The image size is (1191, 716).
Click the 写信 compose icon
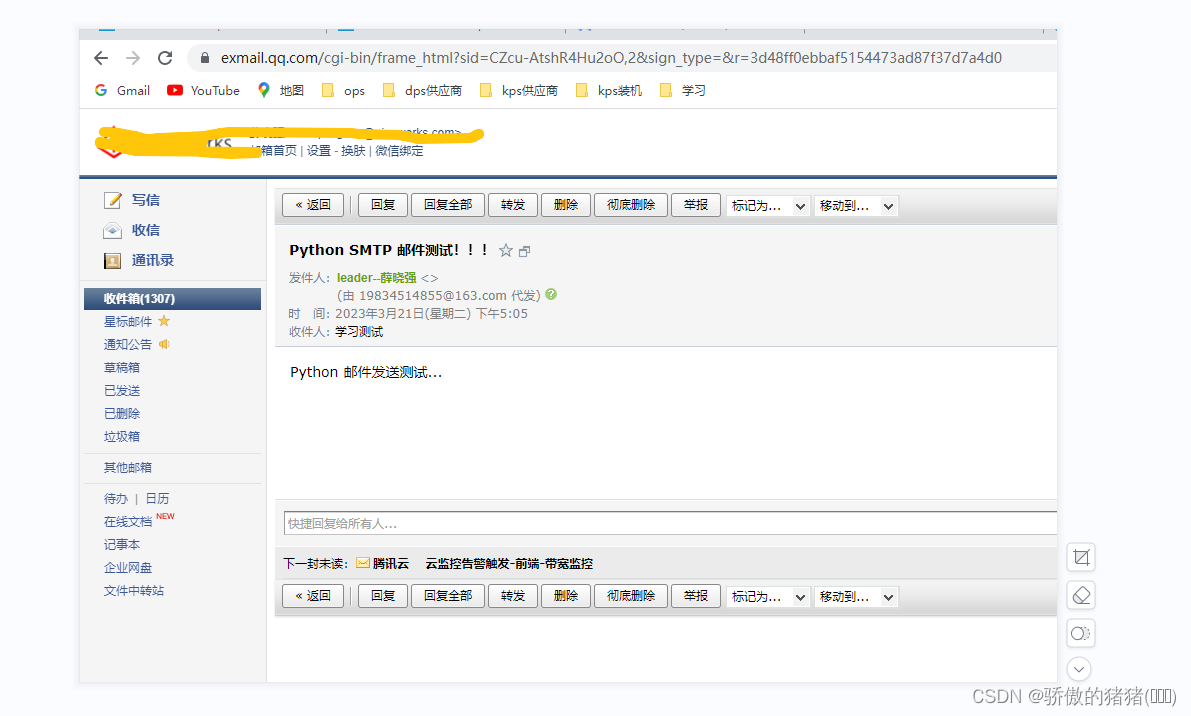pyautogui.click(x=112, y=200)
